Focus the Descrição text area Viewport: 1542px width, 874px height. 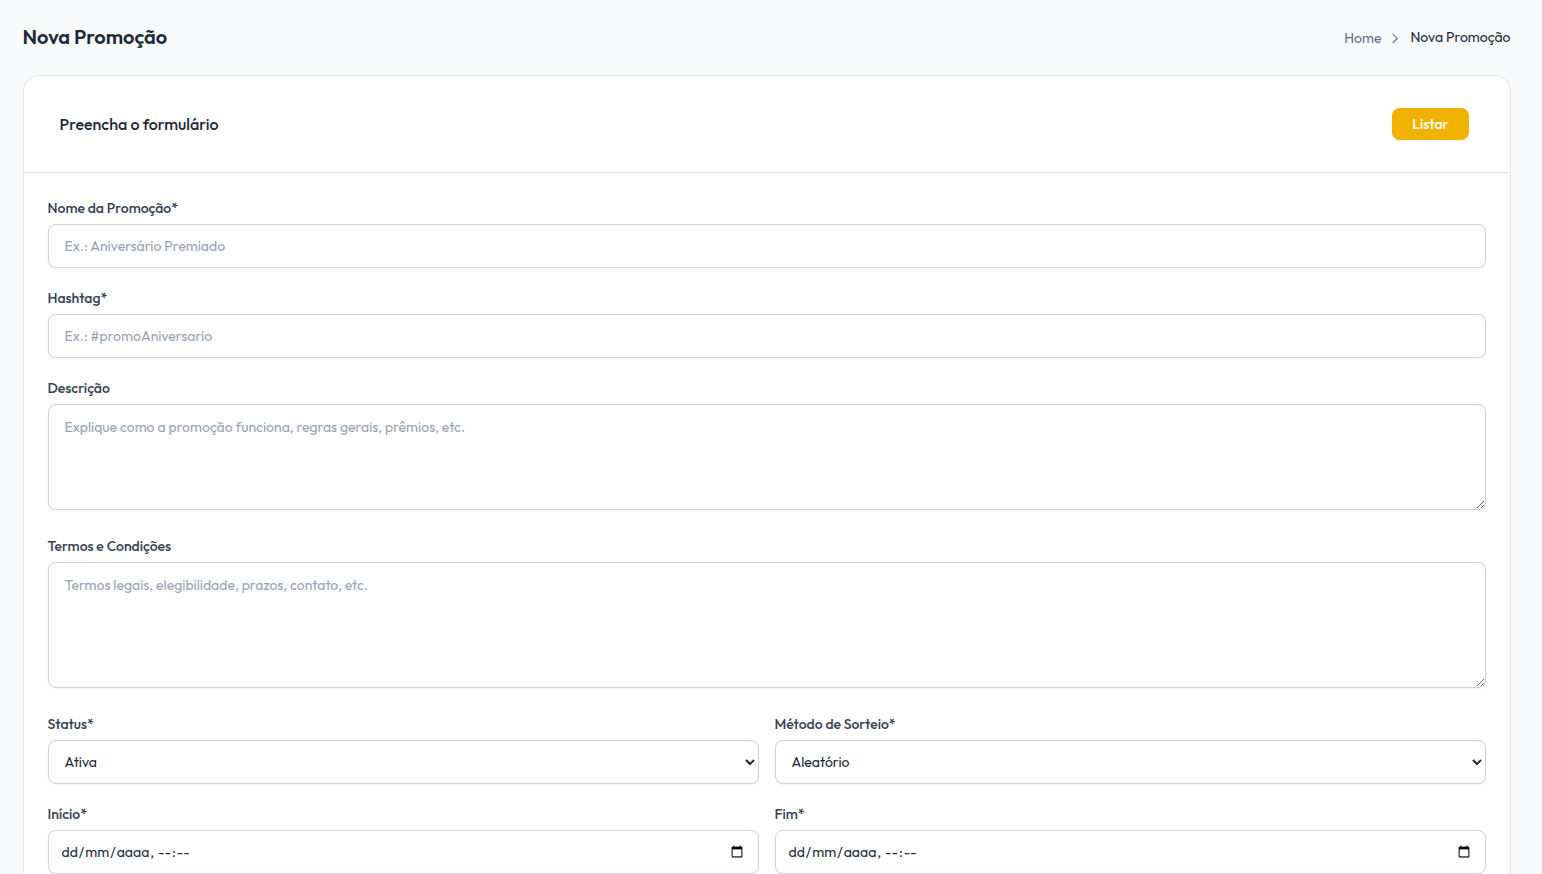(x=766, y=457)
